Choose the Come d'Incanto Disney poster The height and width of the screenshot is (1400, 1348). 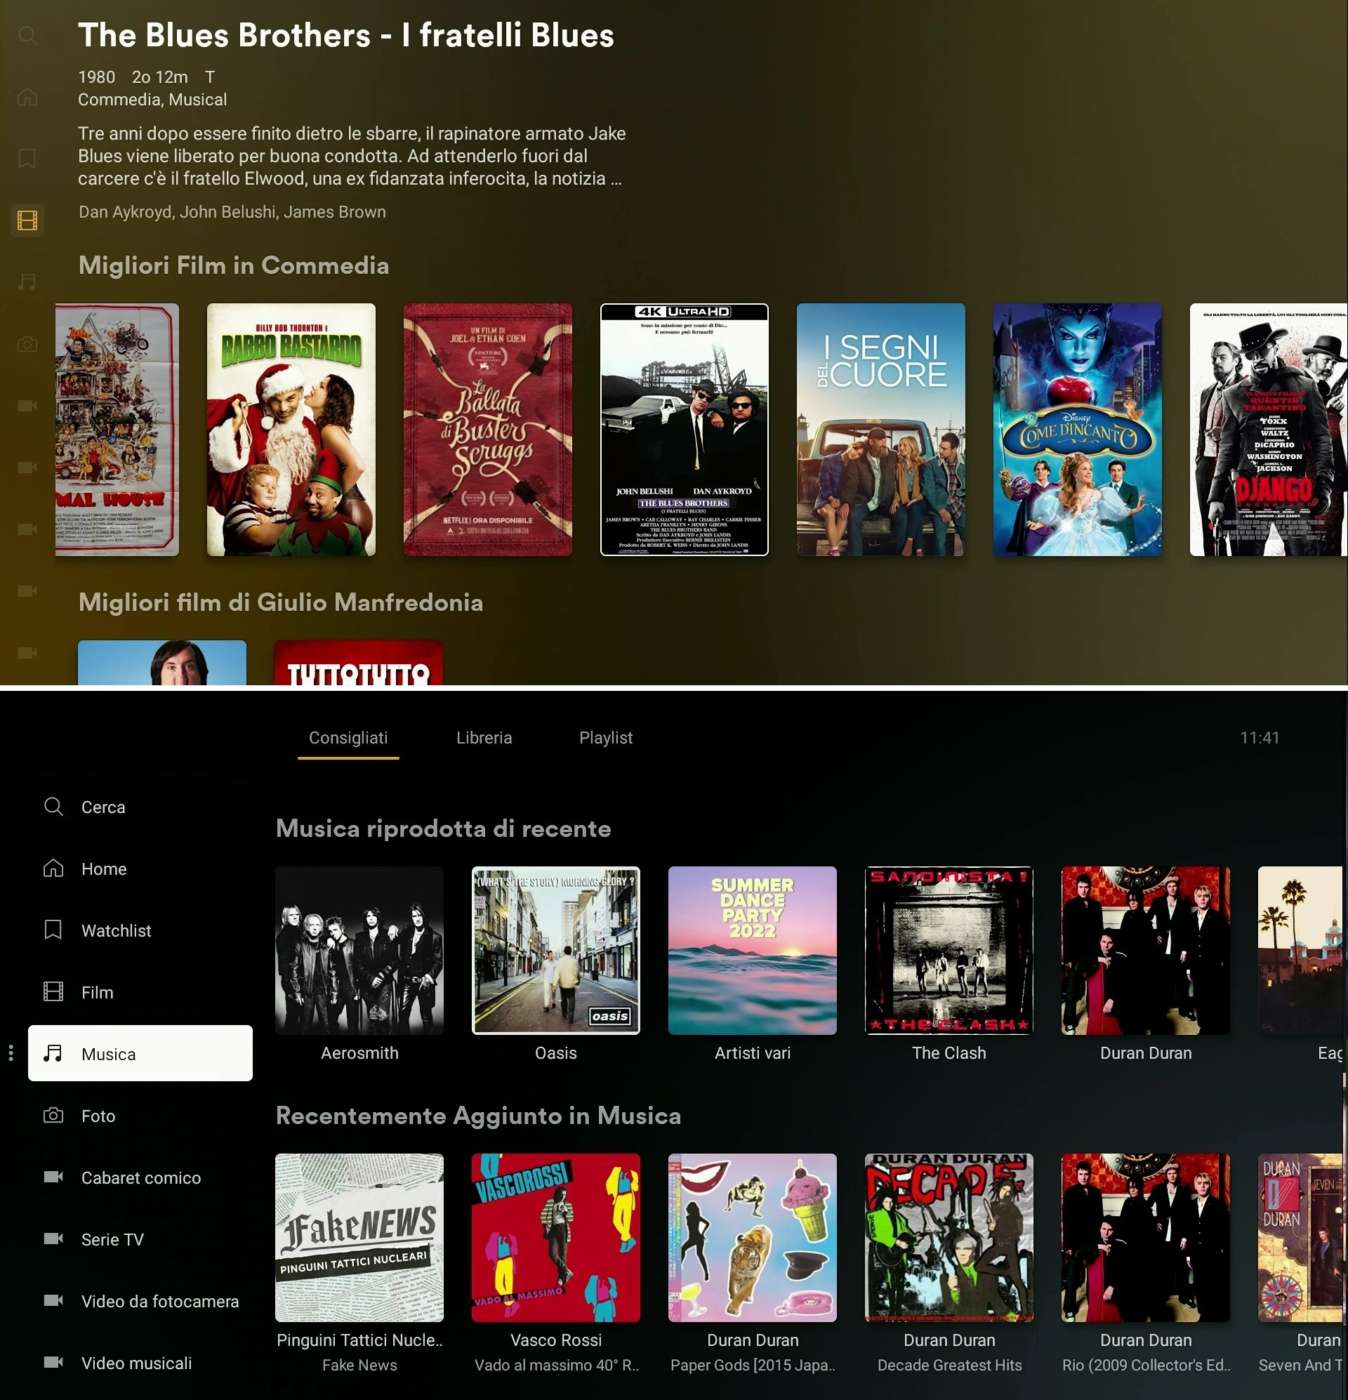[x=1077, y=429]
